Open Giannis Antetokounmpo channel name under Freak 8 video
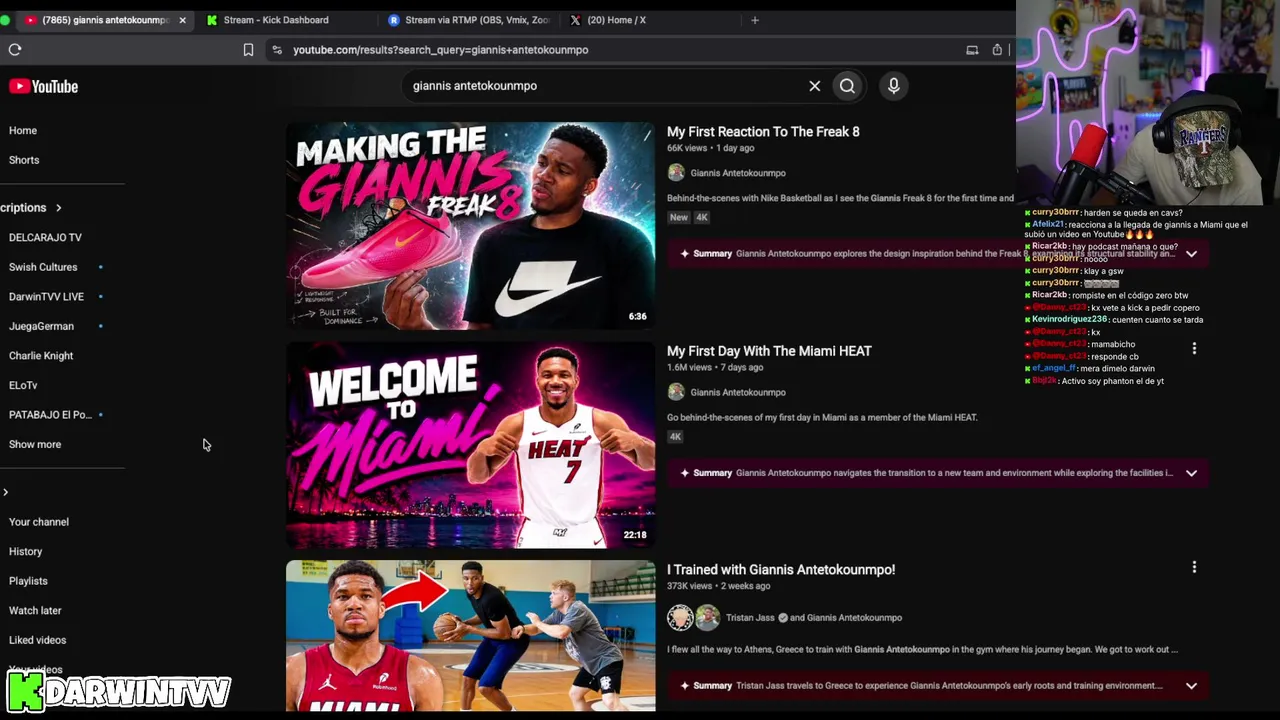Viewport: 1280px width, 720px height. tap(738, 173)
